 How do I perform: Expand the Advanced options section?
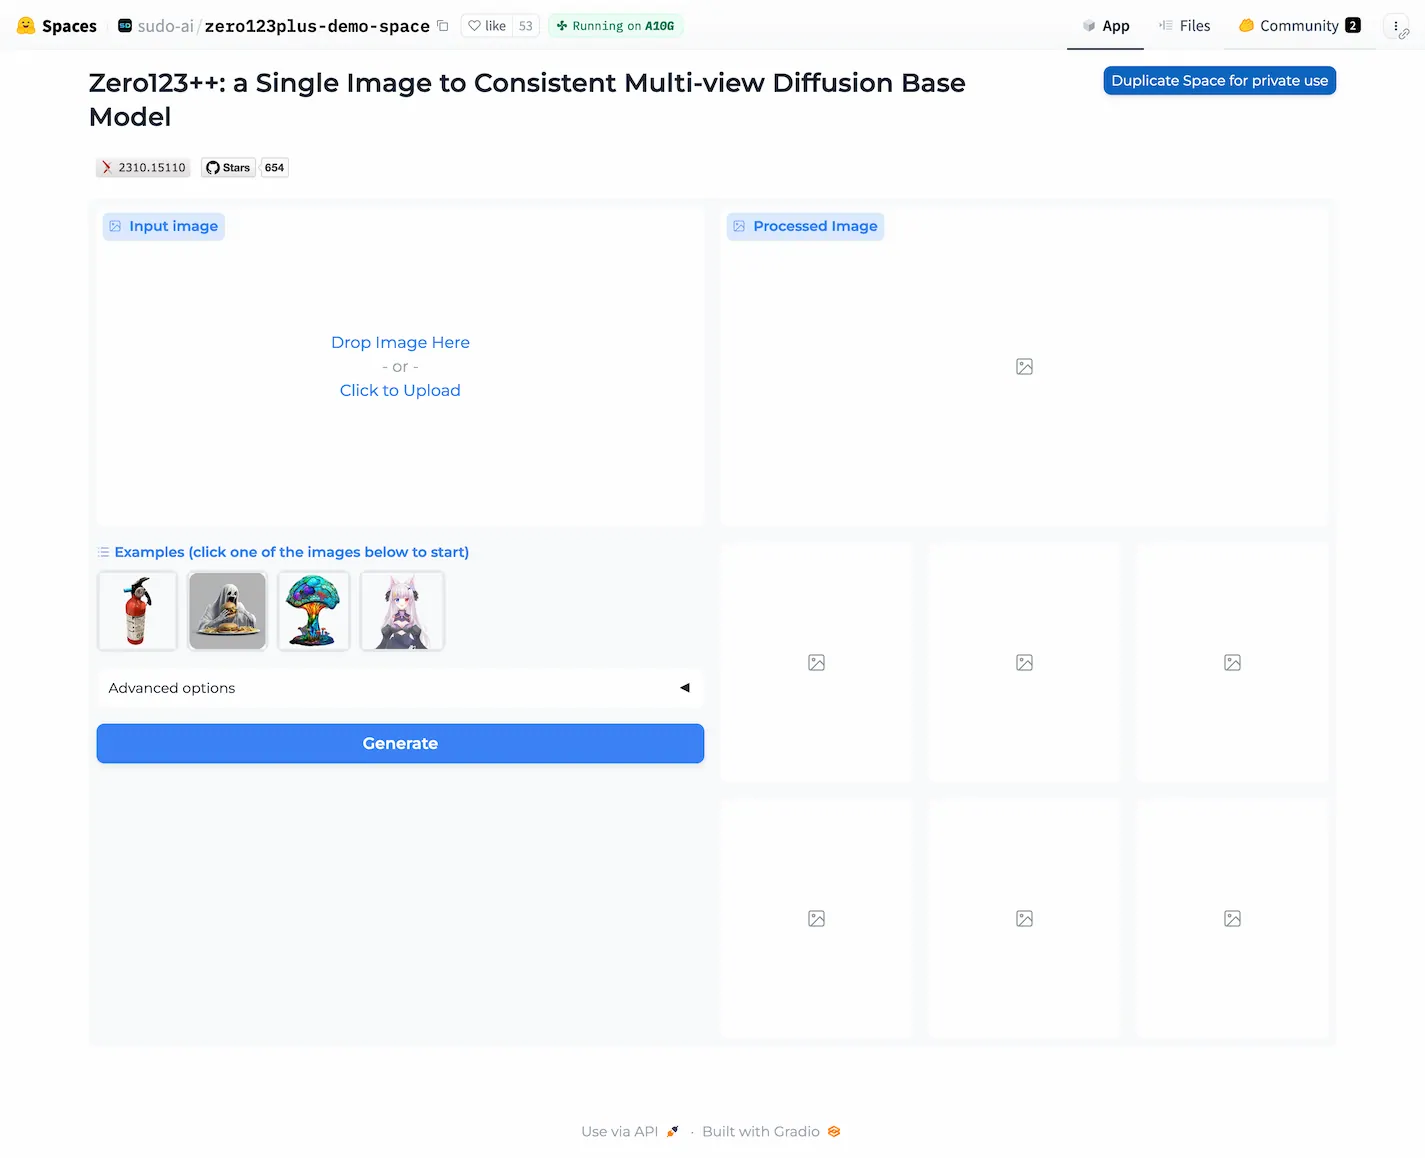pyautogui.click(x=400, y=688)
